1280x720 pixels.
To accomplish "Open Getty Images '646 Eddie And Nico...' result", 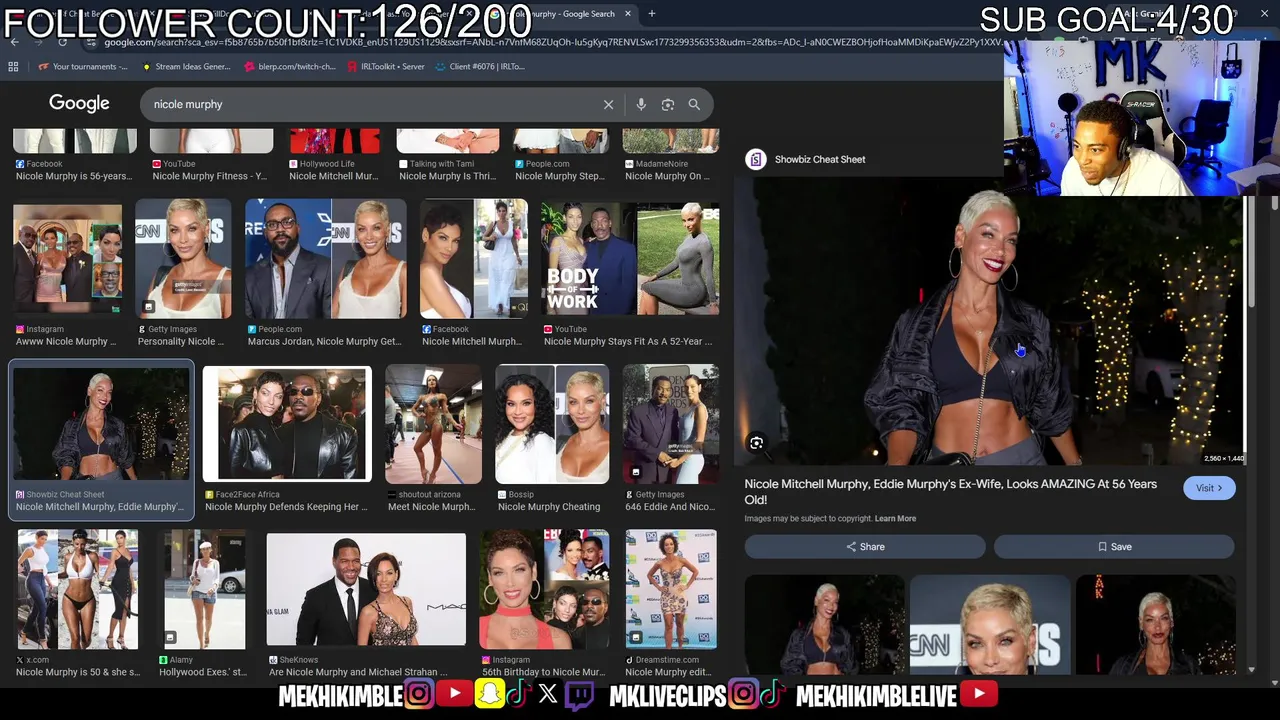I will pos(670,425).
